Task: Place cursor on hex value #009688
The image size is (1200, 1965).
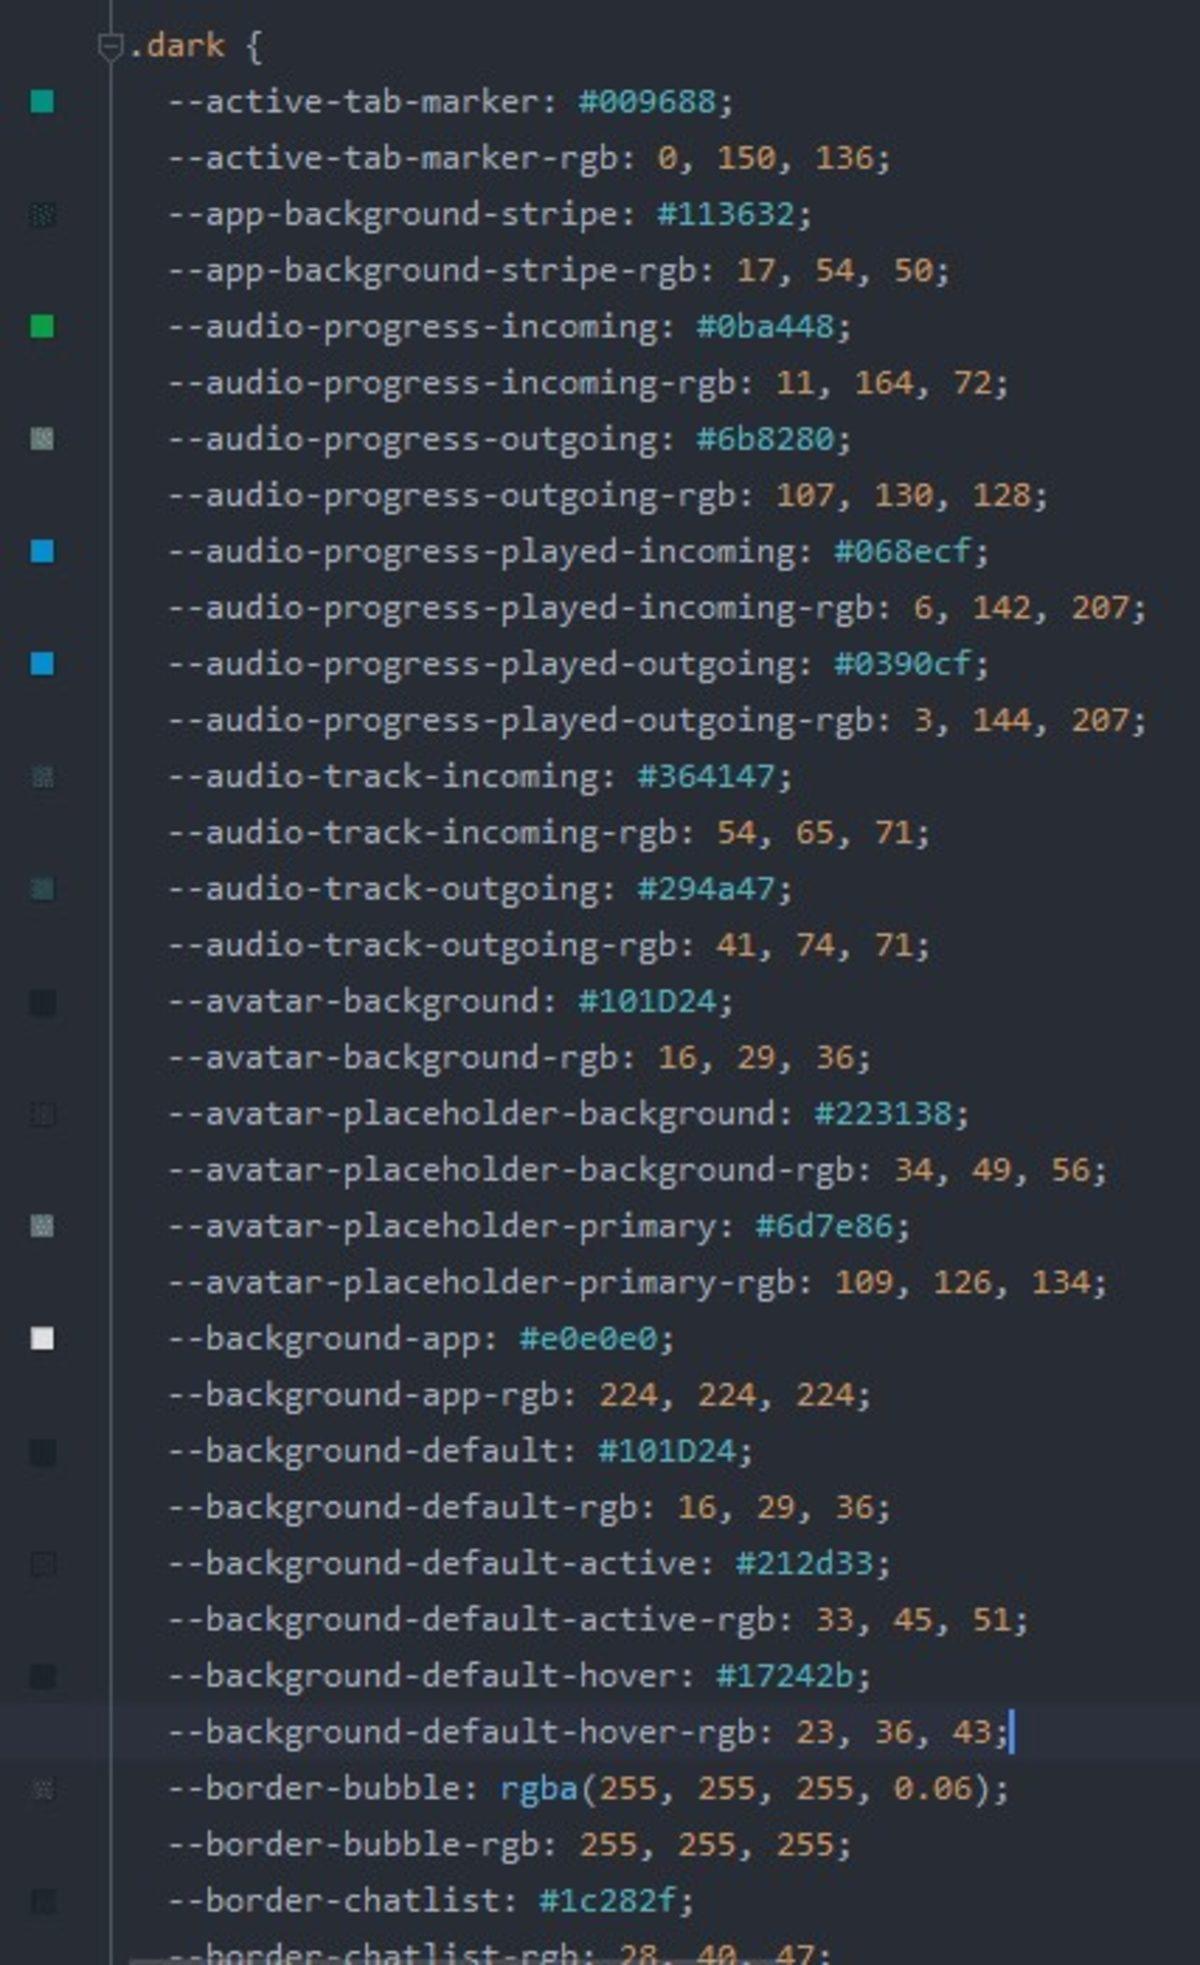Action: coord(647,102)
